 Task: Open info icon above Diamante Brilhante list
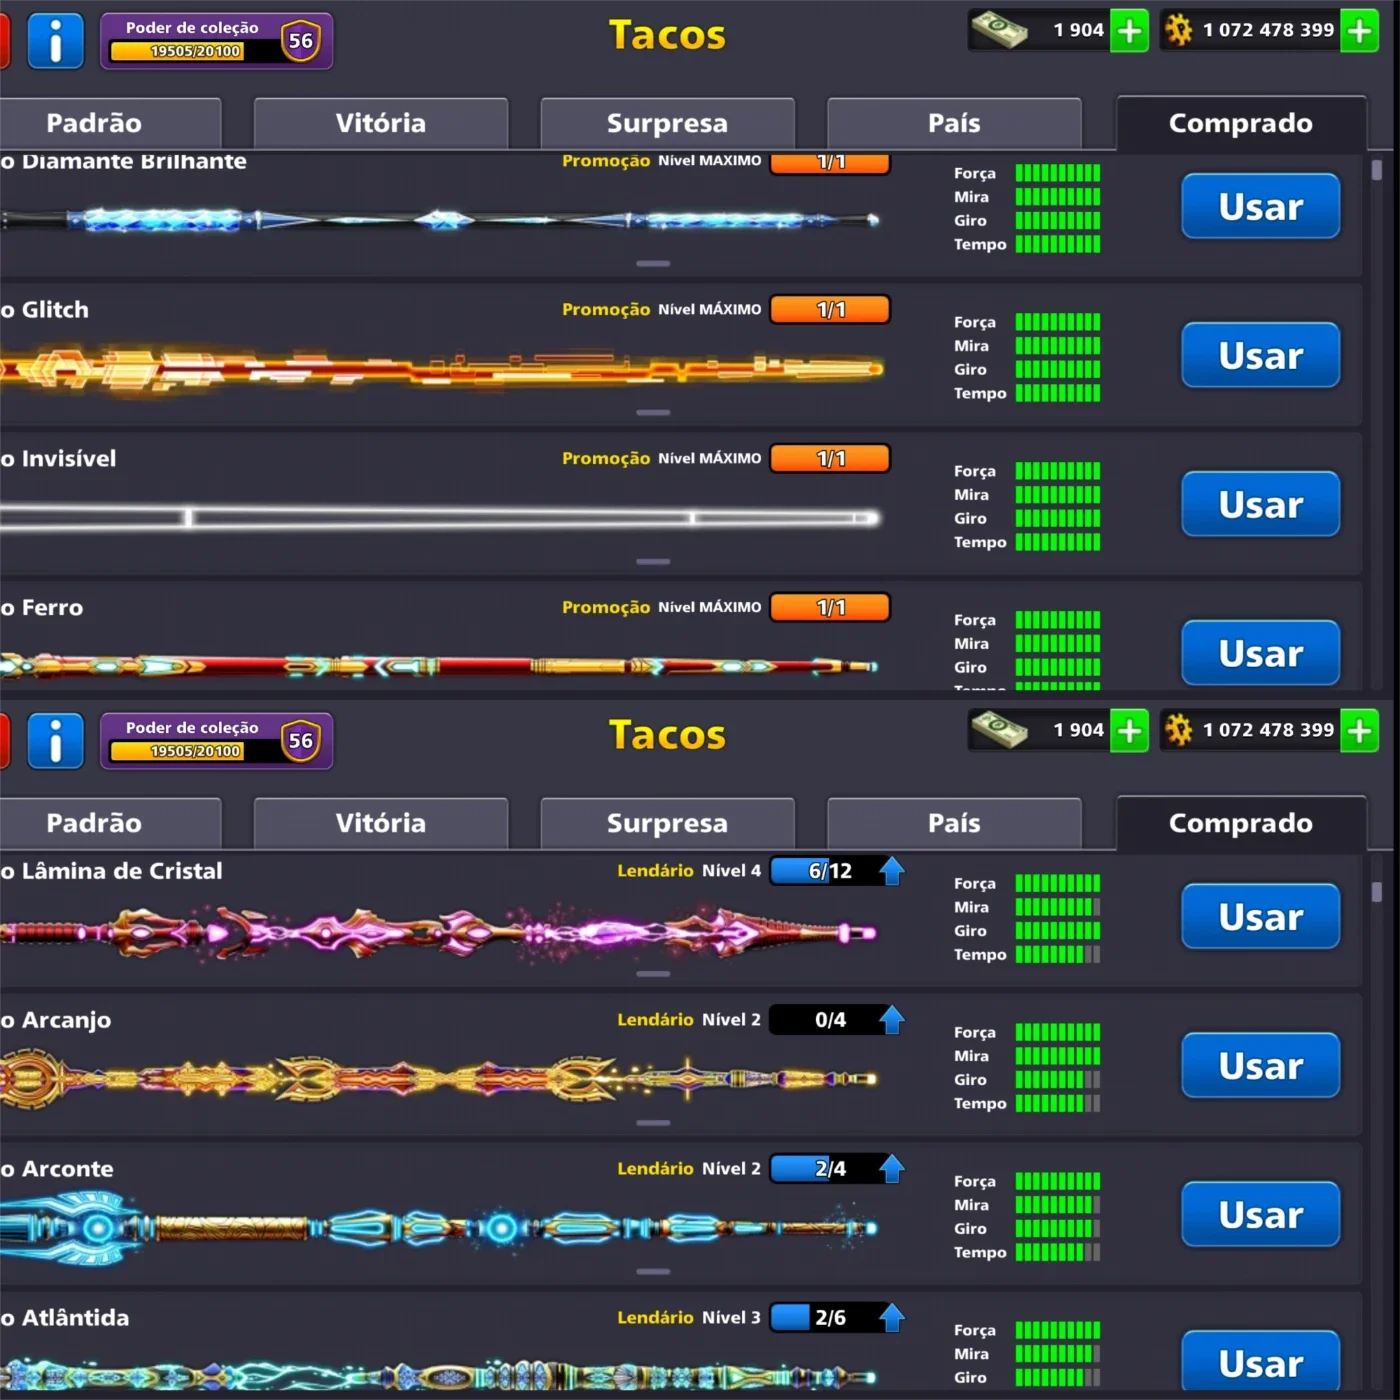[55, 41]
